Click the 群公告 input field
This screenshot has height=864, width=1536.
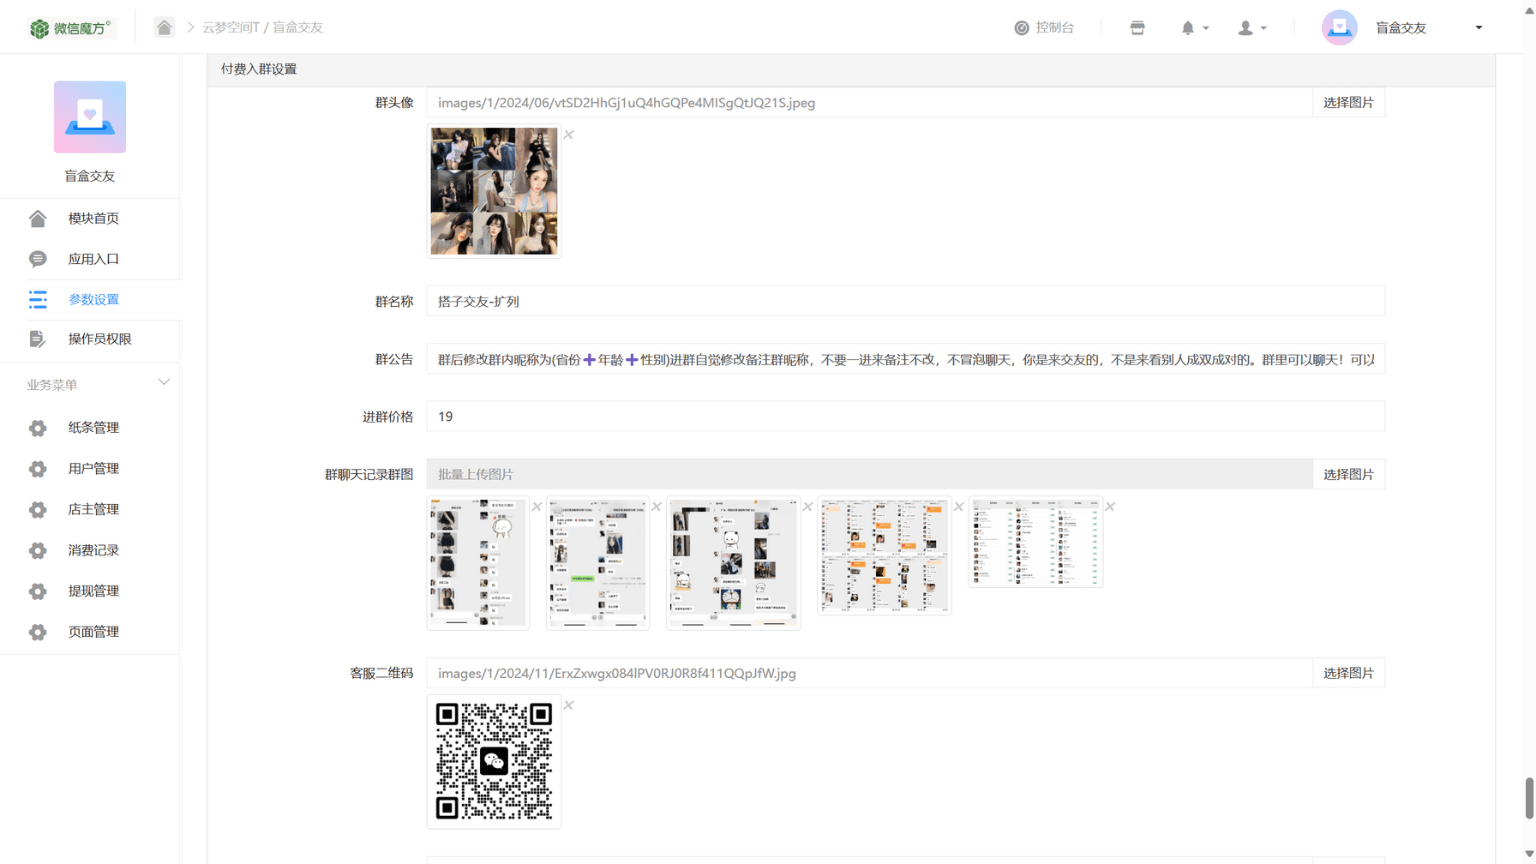click(905, 359)
